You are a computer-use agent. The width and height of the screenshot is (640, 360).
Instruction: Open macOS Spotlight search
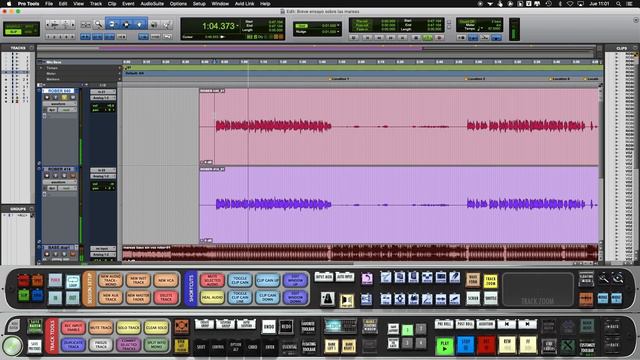618,4
